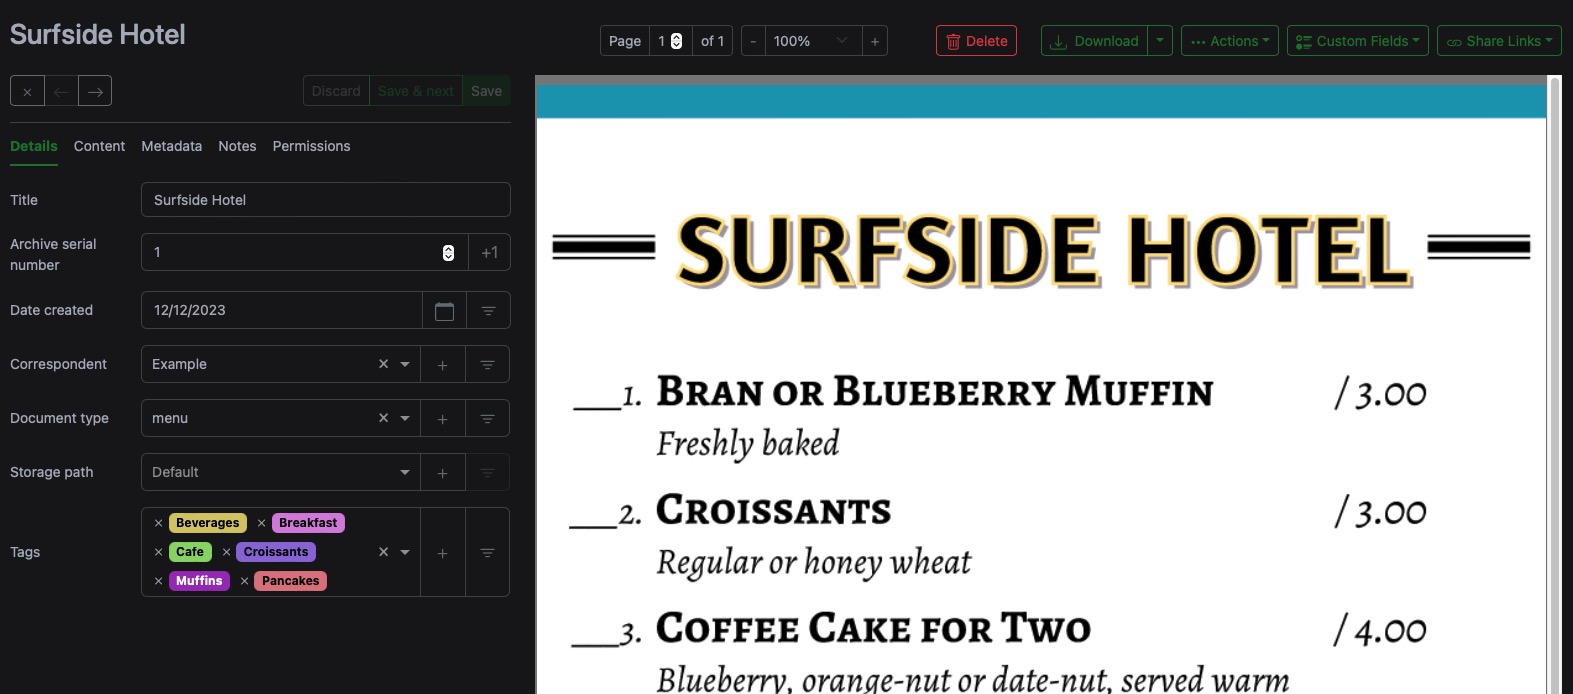Increment archive serial number with +1

tap(489, 253)
